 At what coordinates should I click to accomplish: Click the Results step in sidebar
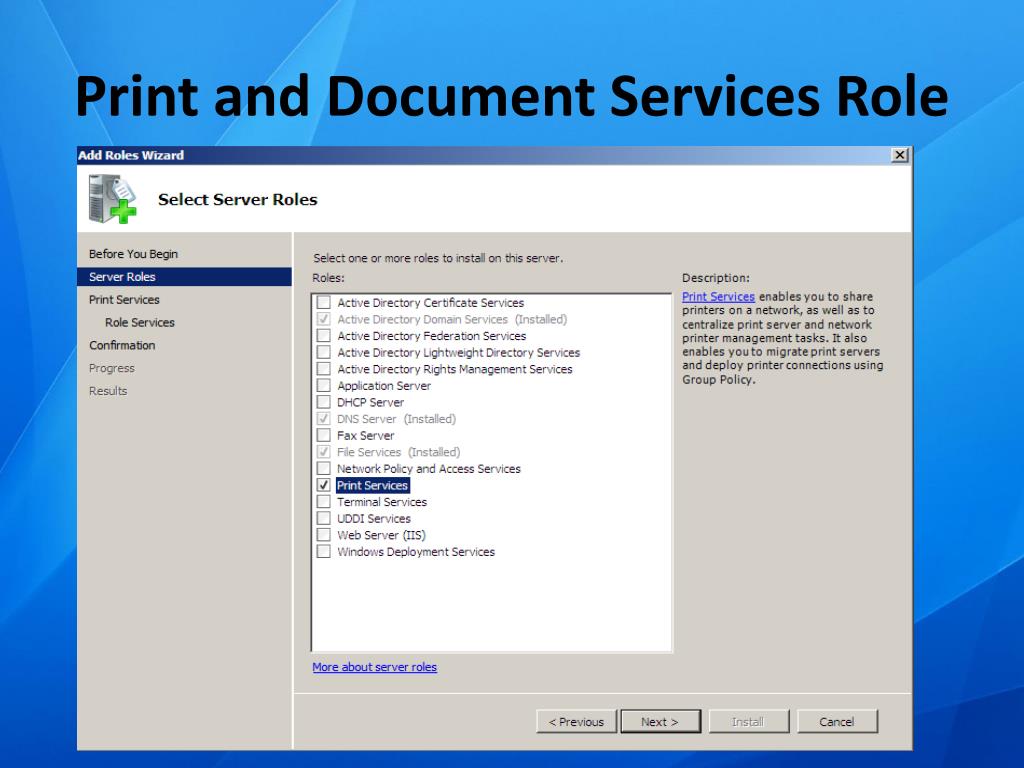(x=108, y=391)
